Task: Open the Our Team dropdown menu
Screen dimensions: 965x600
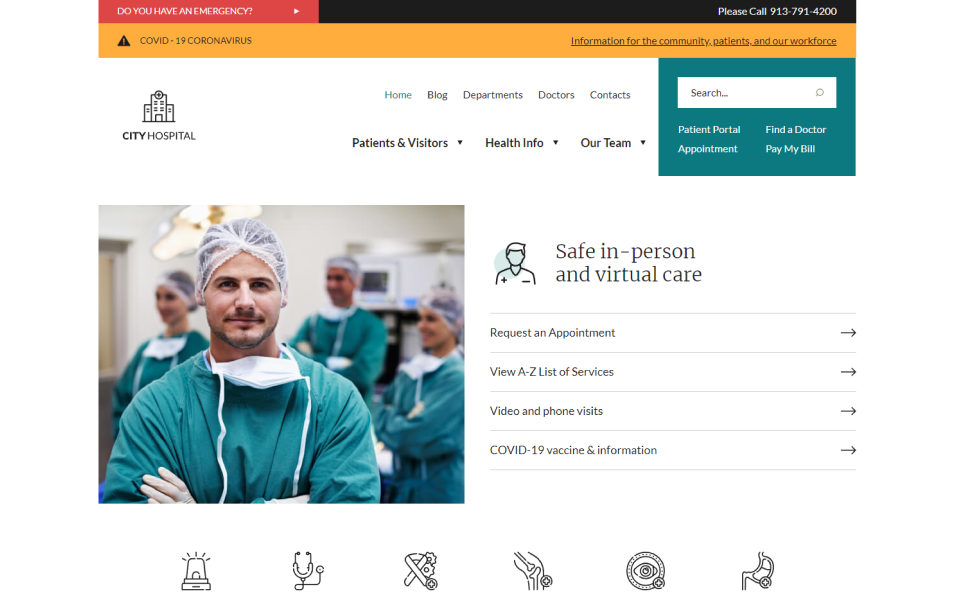Action: click(x=613, y=143)
